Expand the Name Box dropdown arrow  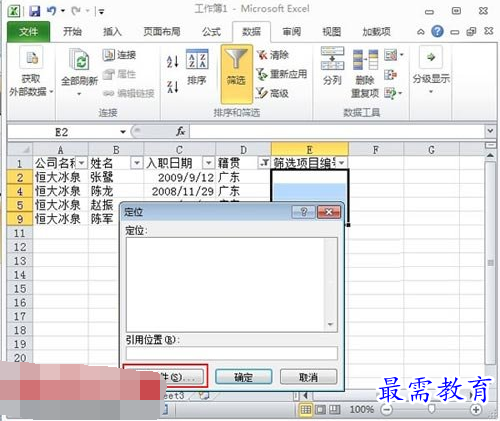123,132
